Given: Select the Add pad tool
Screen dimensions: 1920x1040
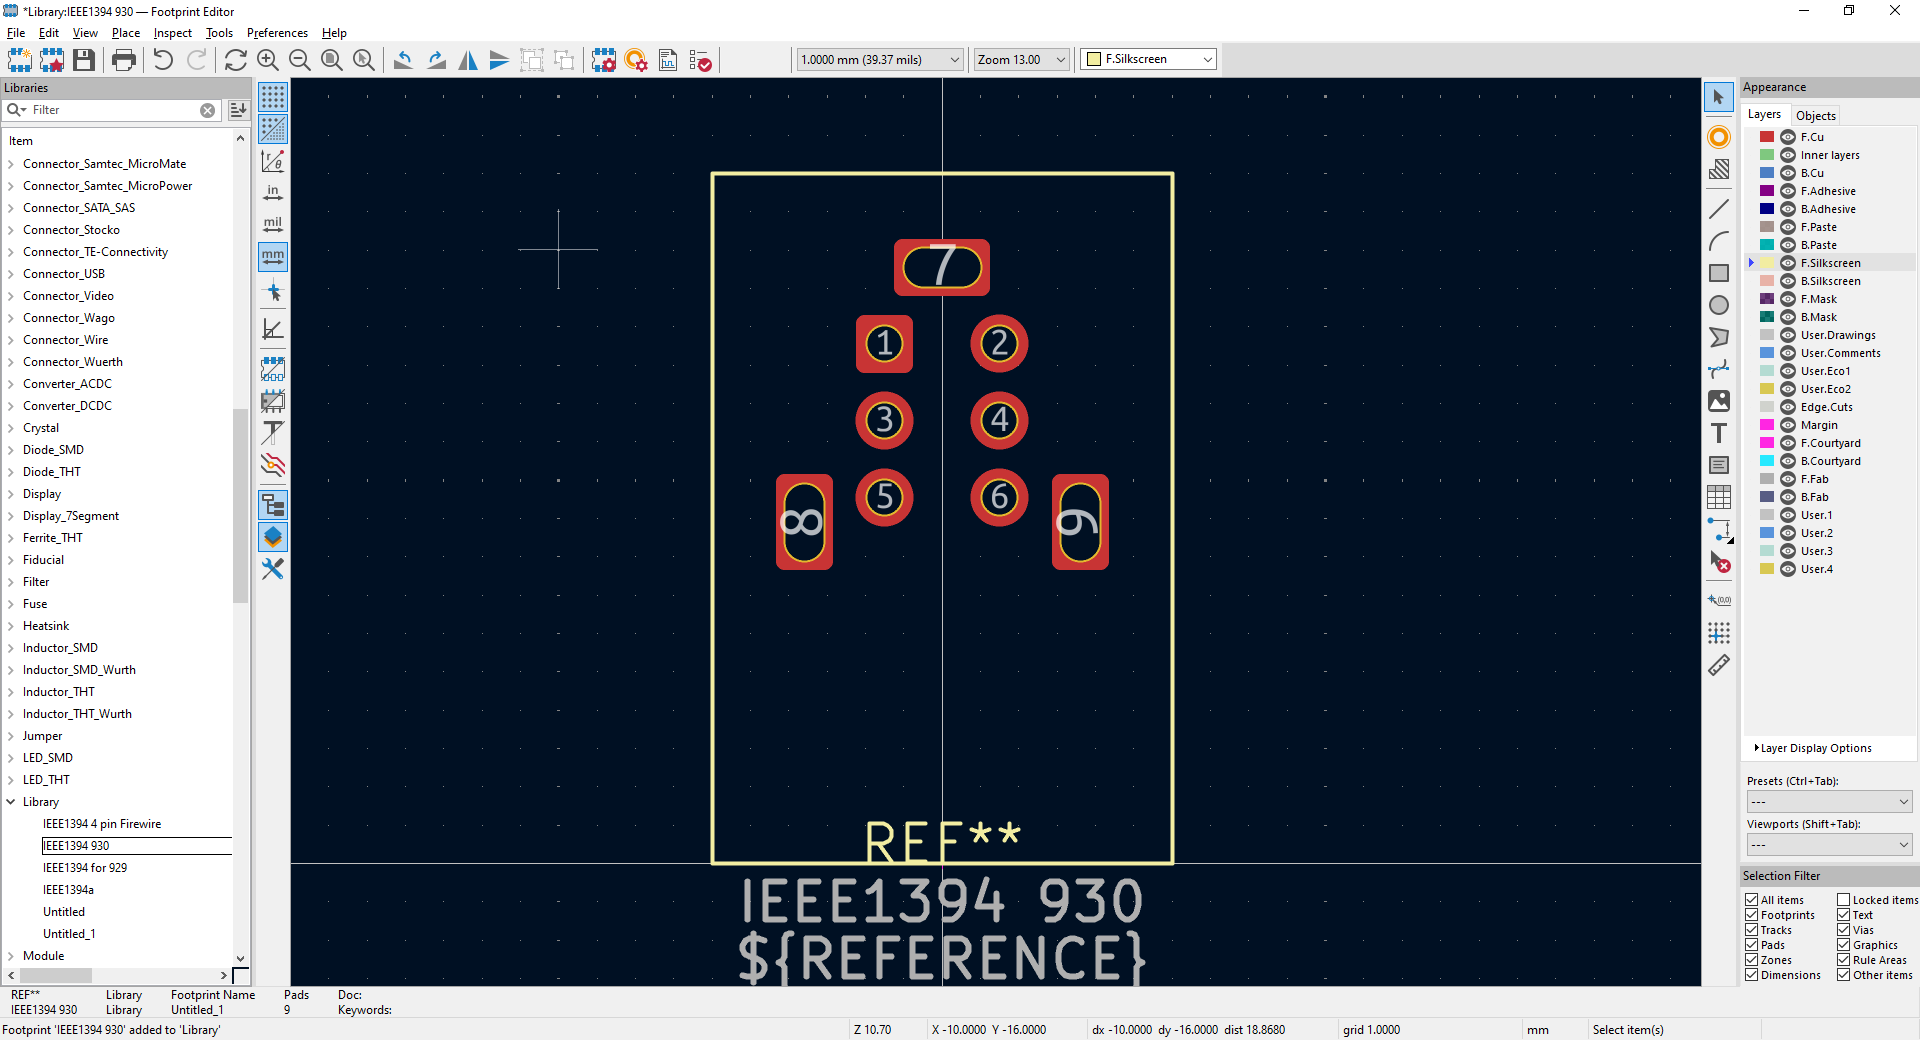Looking at the screenshot, I should point(1718,137).
